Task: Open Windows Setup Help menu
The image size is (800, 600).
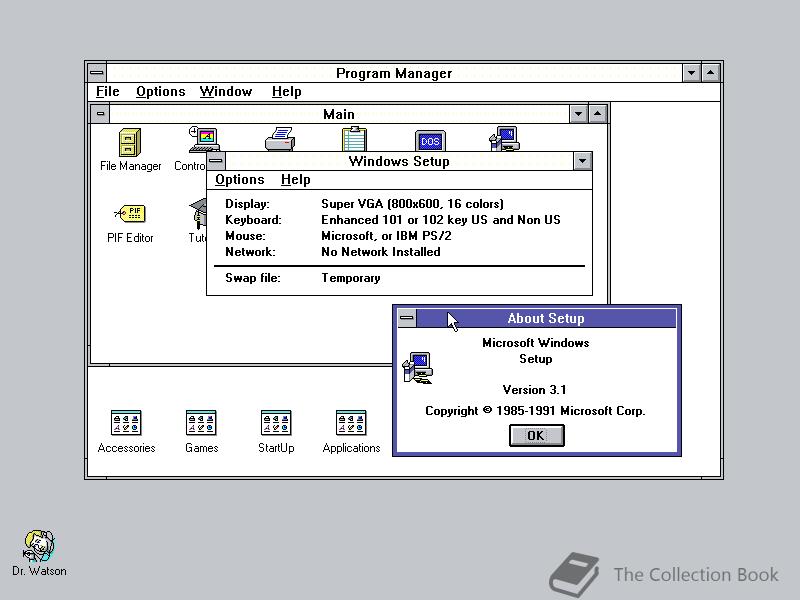Action: pos(295,180)
